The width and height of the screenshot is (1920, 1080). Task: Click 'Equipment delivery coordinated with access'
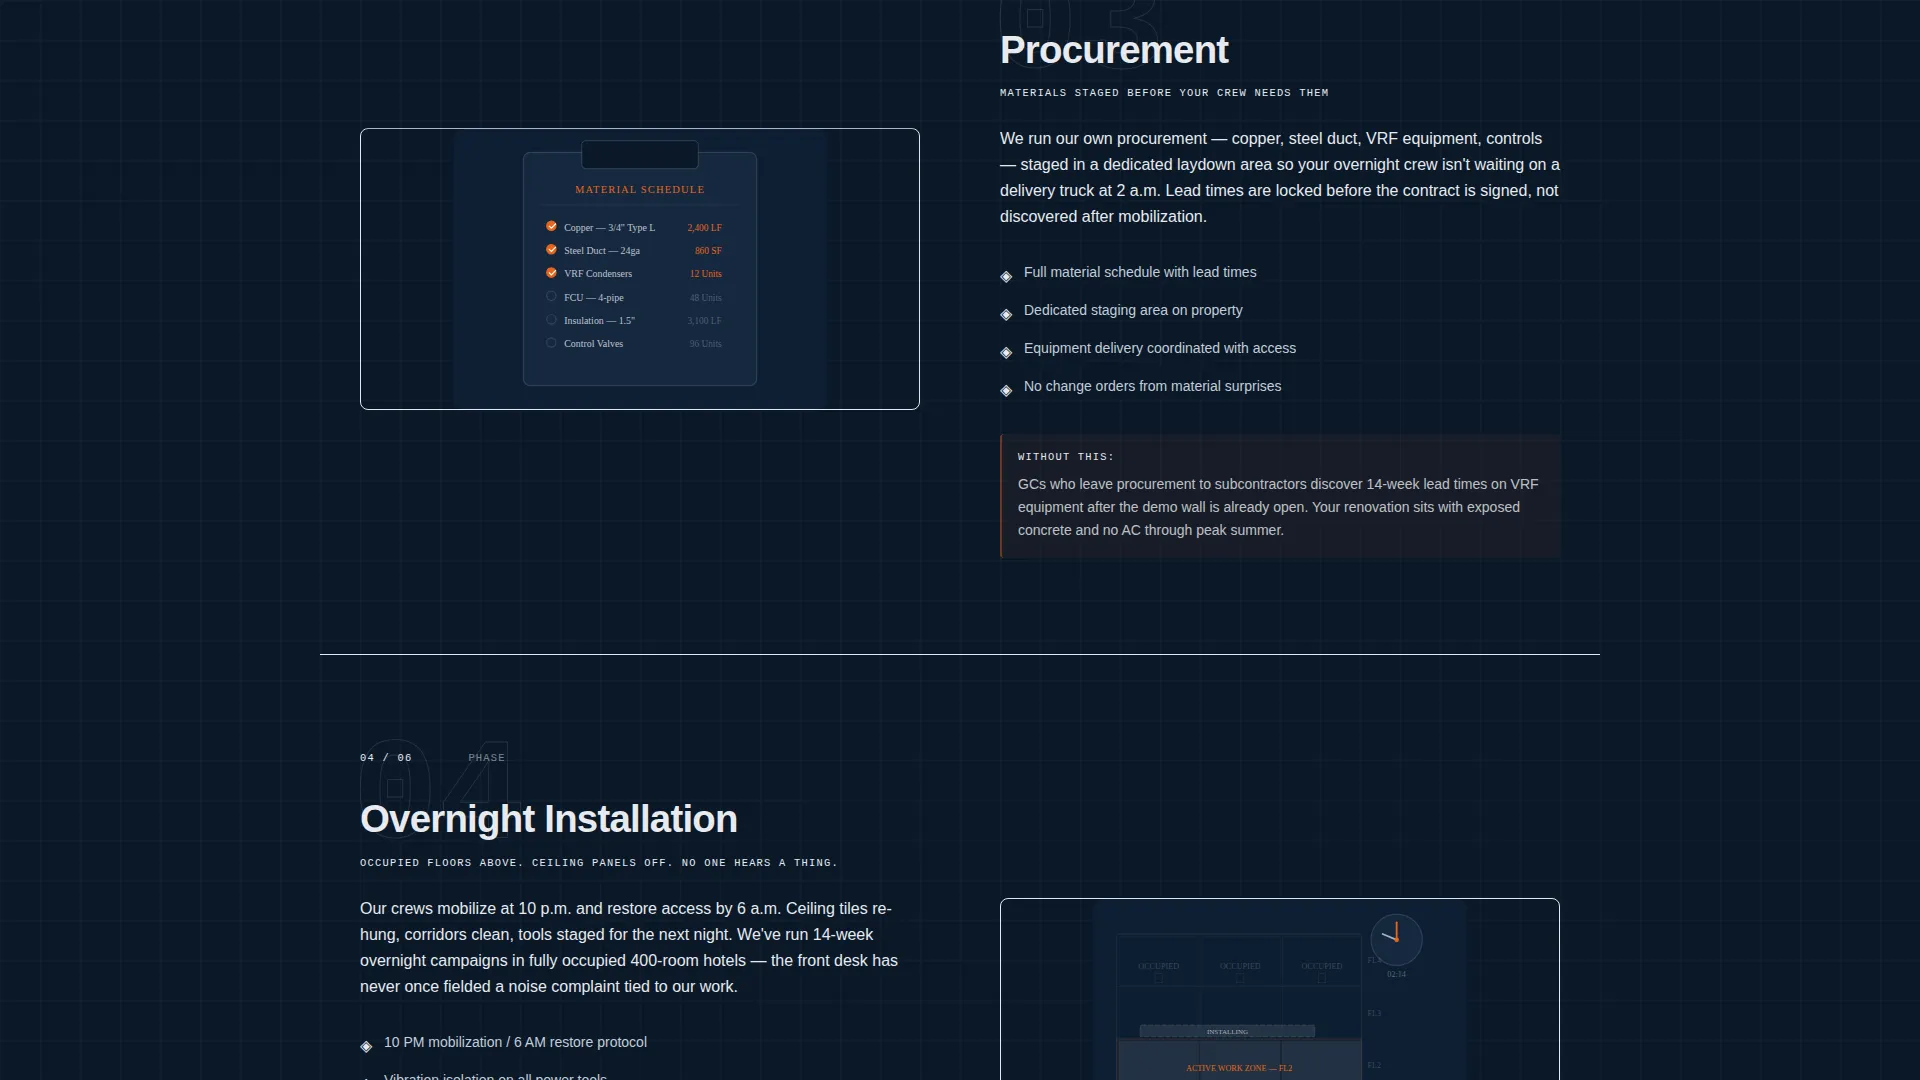click(1160, 348)
